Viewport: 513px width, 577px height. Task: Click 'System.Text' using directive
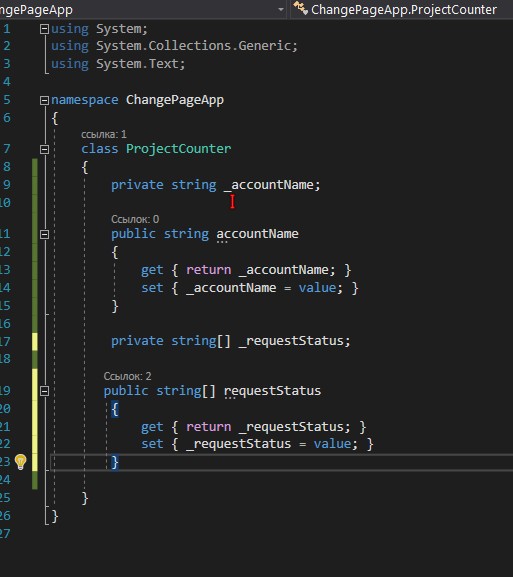point(137,64)
